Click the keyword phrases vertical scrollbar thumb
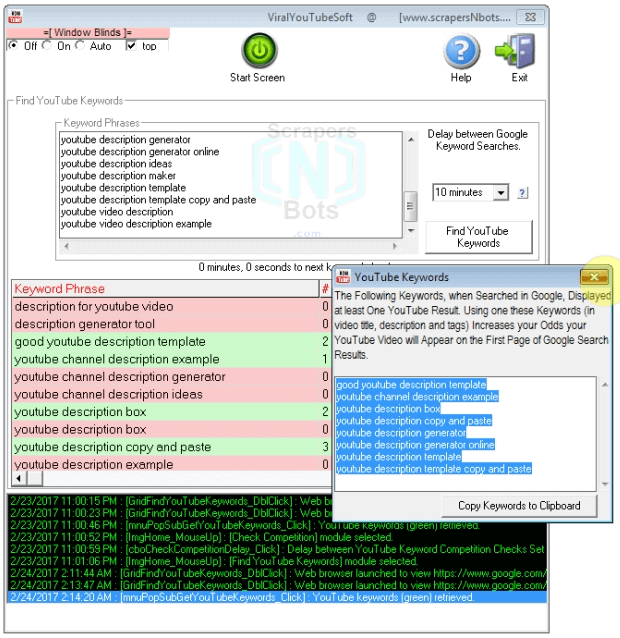This screenshot has height=638, width=620. click(x=410, y=206)
